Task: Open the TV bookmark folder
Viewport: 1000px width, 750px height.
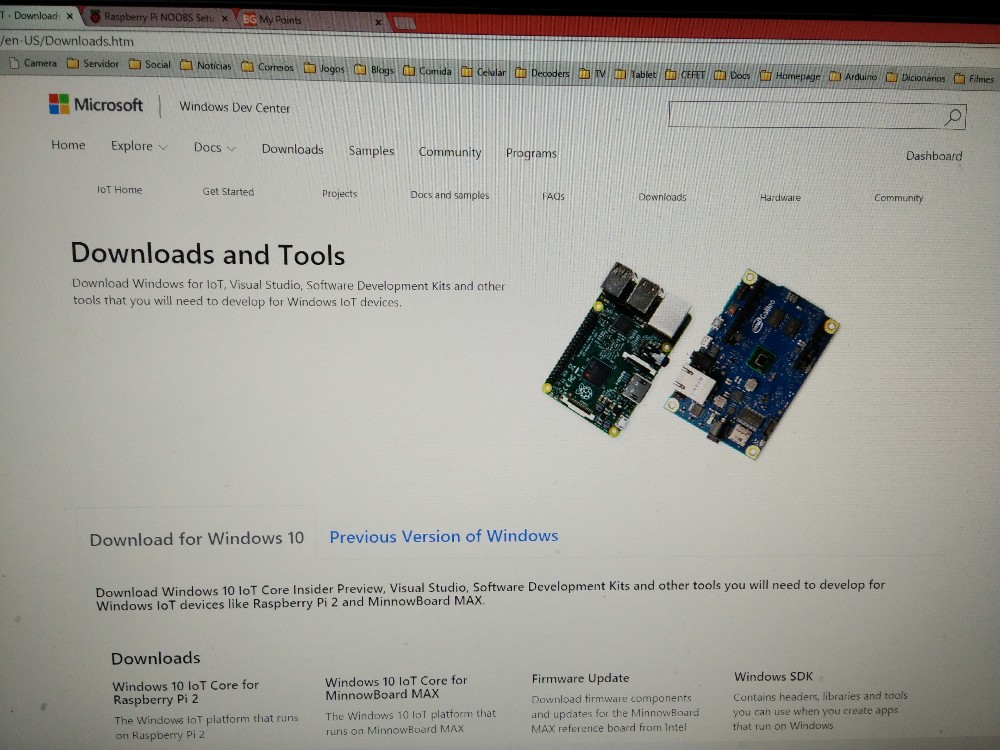Action: coord(592,74)
